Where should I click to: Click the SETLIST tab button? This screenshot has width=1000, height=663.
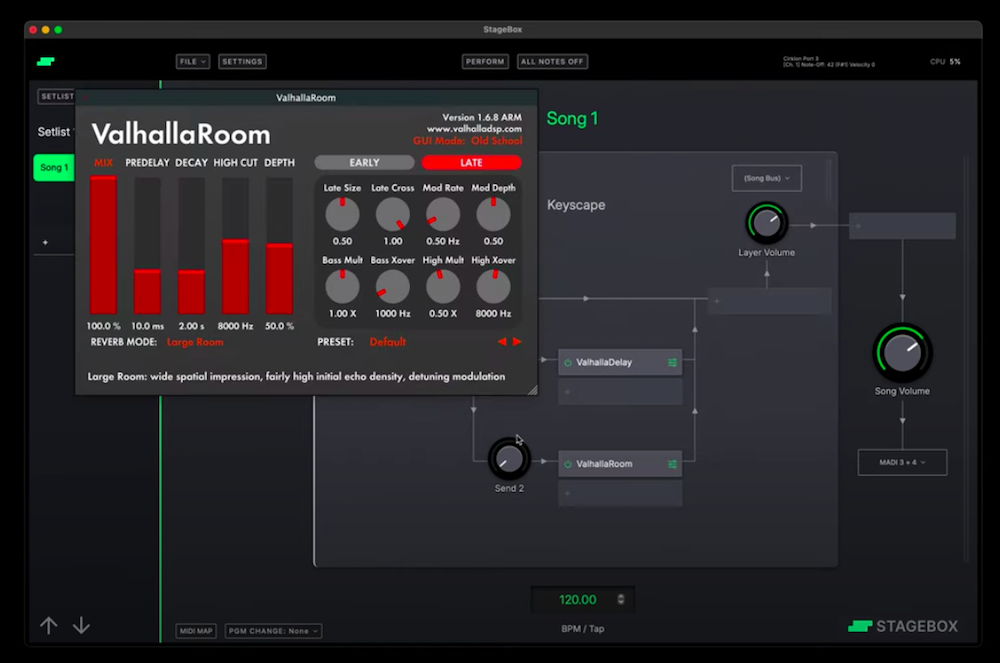(56, 96)
